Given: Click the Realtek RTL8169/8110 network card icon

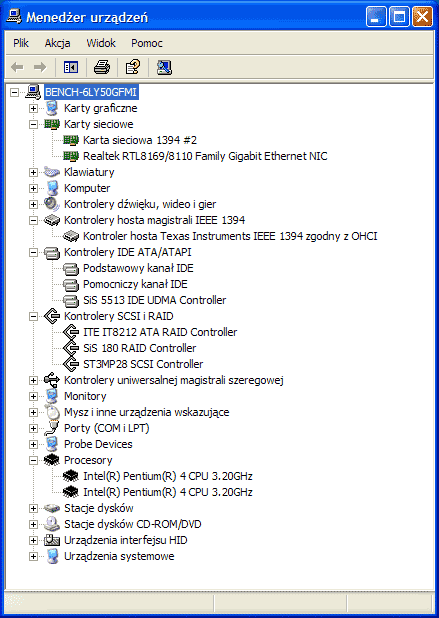Looking at the screenshot, I should pyautogui.click(x=71, y=156).
